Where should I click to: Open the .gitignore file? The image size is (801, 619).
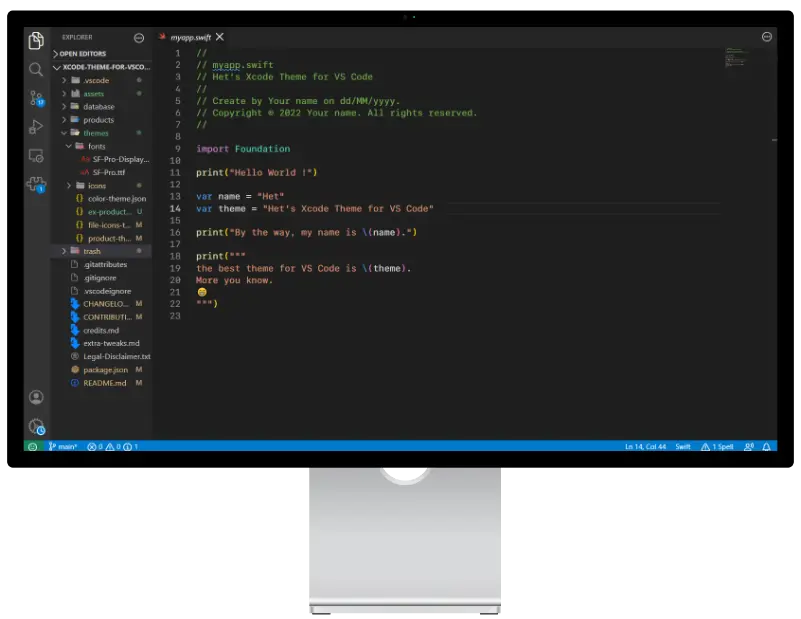pyautogui.click(x=101, y=278)
